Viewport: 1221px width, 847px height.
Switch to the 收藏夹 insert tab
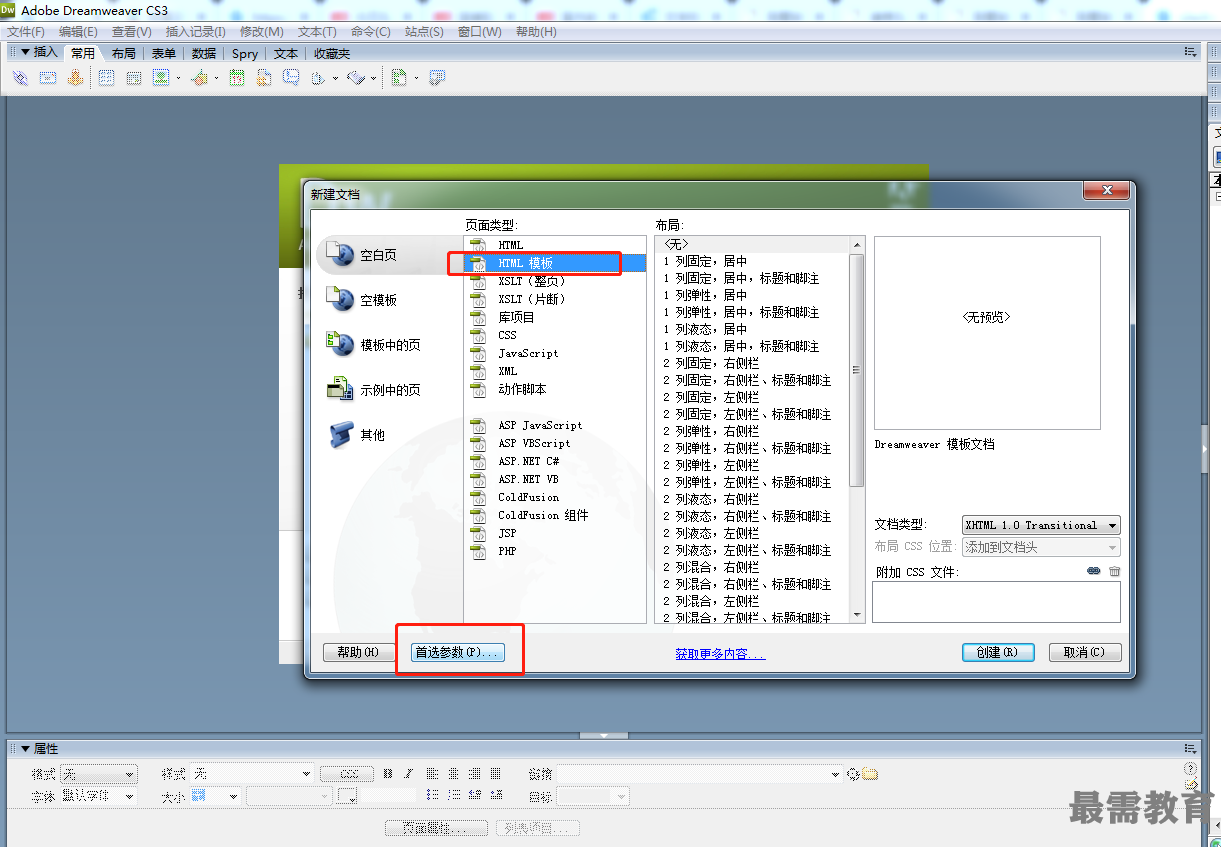coord(332,53)
